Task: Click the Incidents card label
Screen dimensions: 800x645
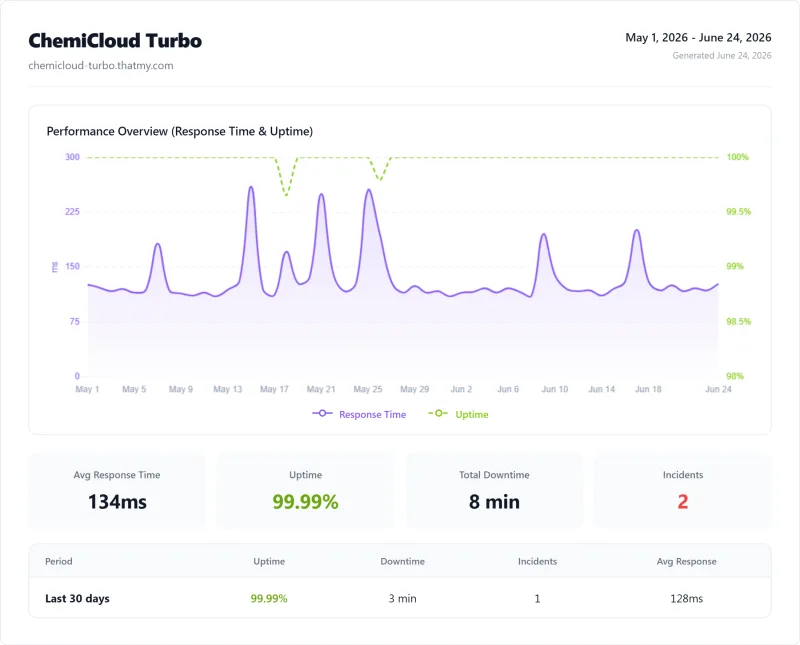Action: 683,475
